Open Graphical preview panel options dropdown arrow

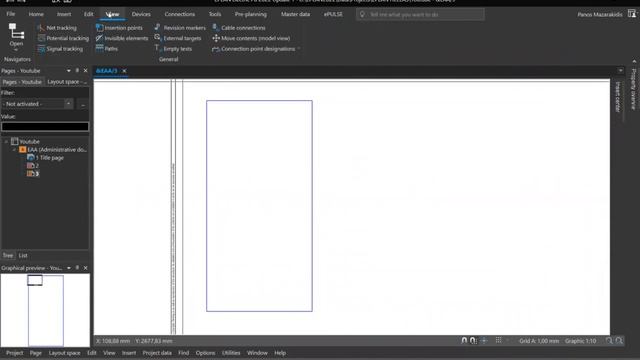pyautogui.click(x=69, y=268)
